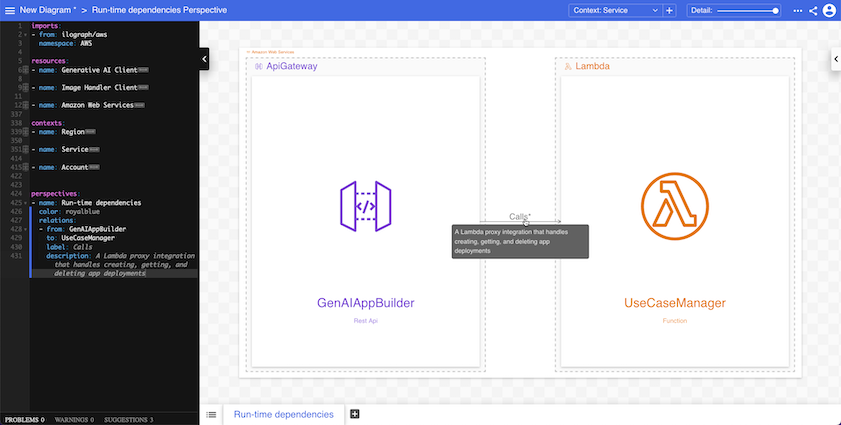Open the Context: Service dropdown
Screen dimensions: 841x425
(615, 10)
